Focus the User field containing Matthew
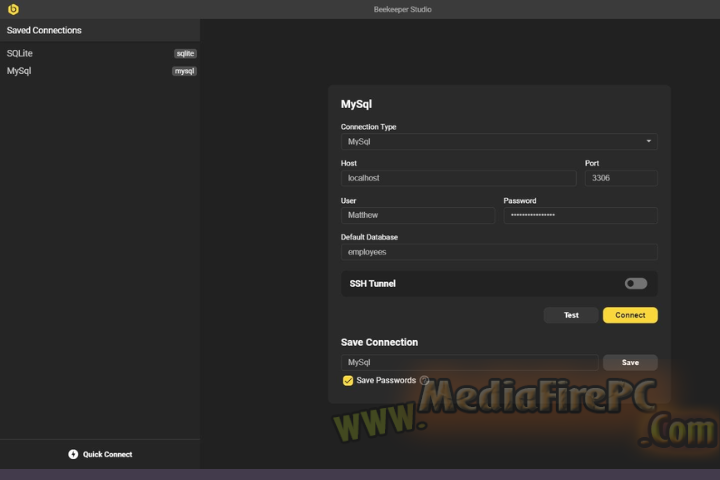The image size is (720, 480). (418, 215)
